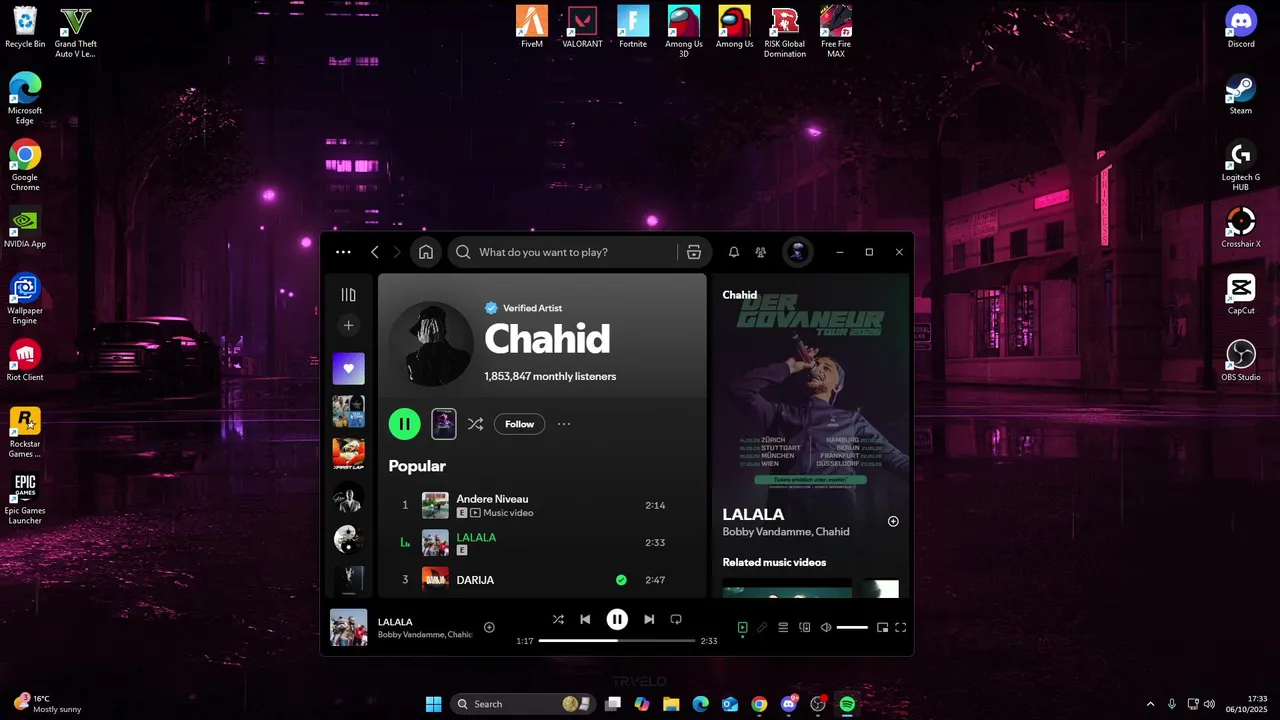Open Task View on the taskbar
Screen dimensions: 1280x720
coord(613,704)
